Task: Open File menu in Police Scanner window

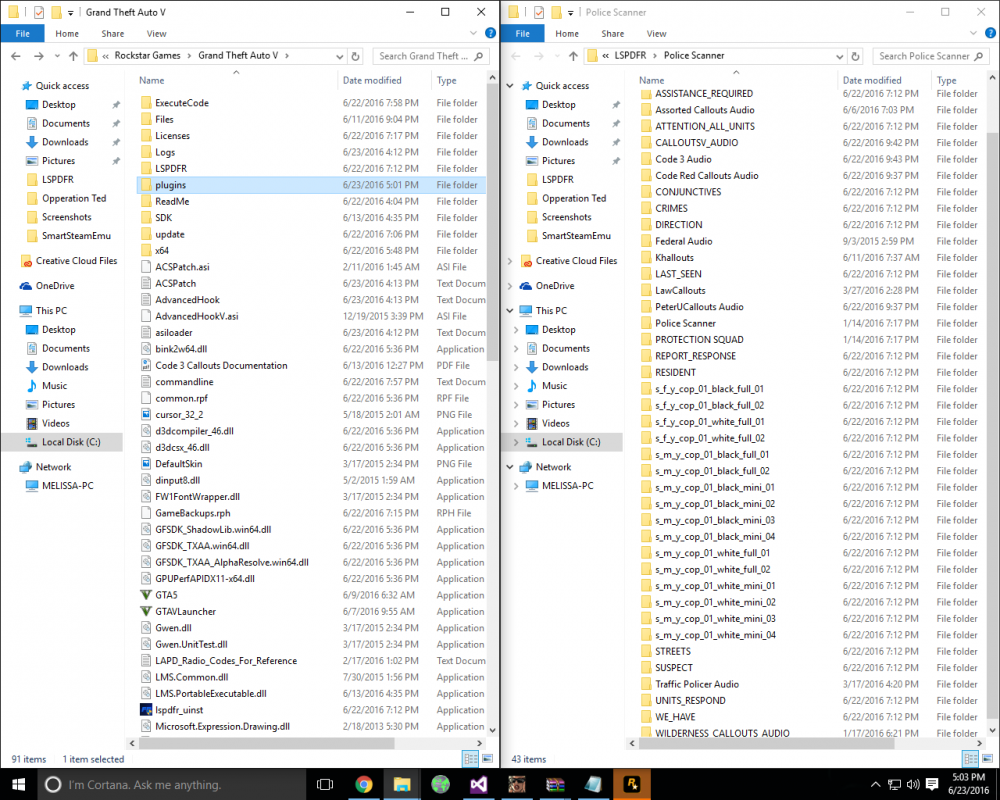Action: click(522, 34)
